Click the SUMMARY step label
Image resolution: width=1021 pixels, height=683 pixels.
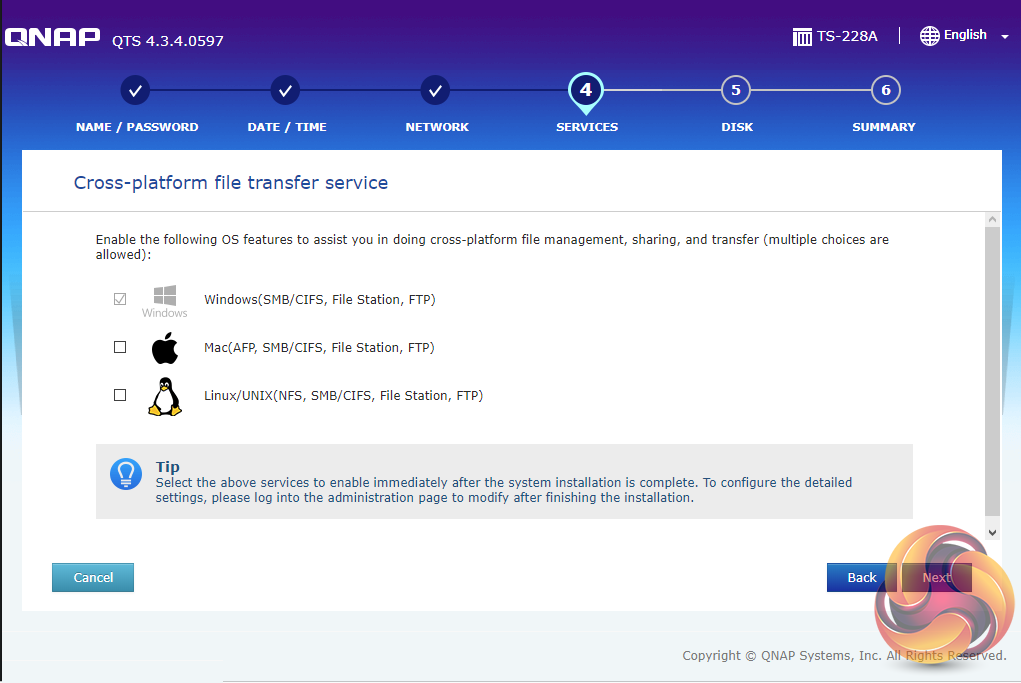click(x=884, y=127)
